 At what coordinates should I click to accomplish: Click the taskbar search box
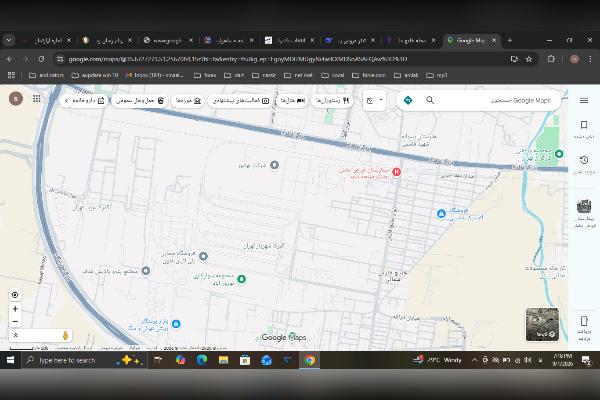click(x=84, y=360)
